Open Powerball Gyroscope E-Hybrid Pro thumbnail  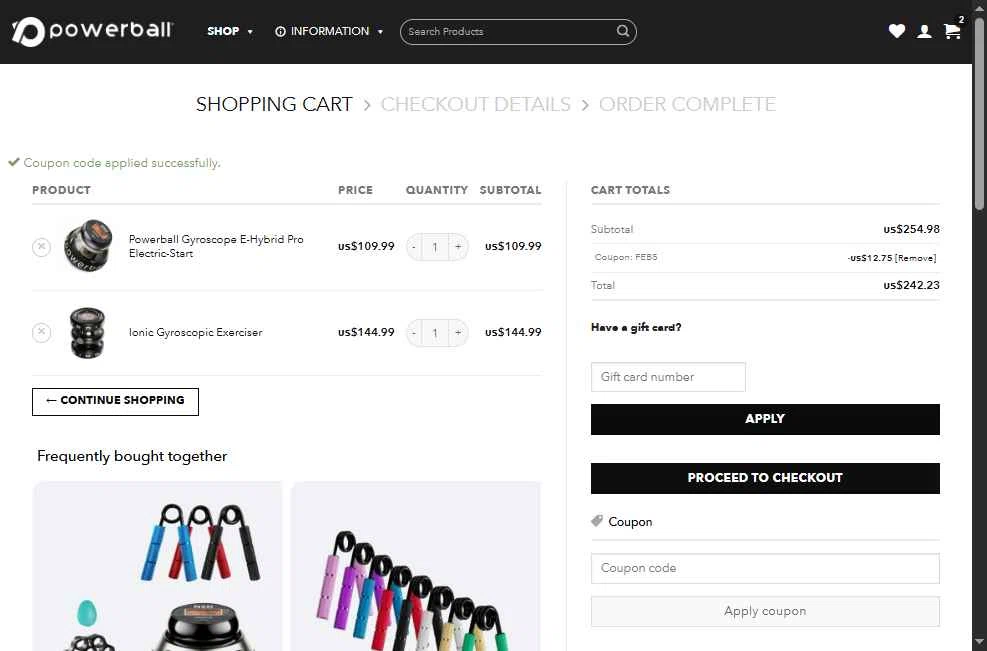[88, 246]
